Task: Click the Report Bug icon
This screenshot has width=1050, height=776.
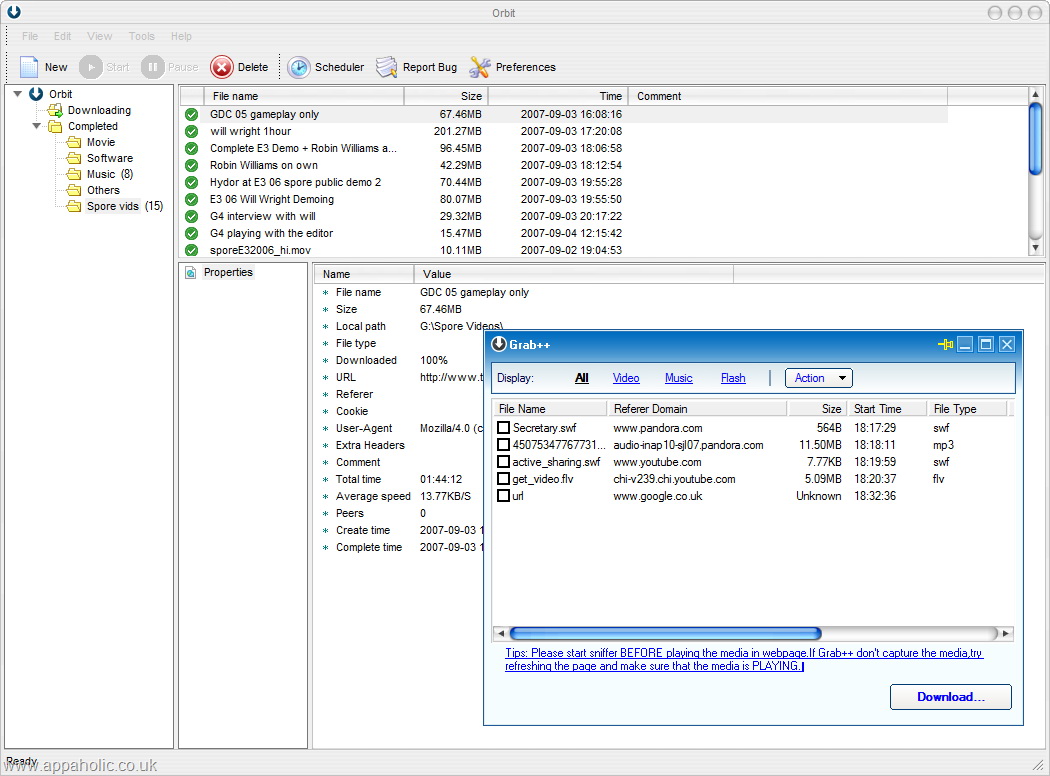Action: point(387,67)
